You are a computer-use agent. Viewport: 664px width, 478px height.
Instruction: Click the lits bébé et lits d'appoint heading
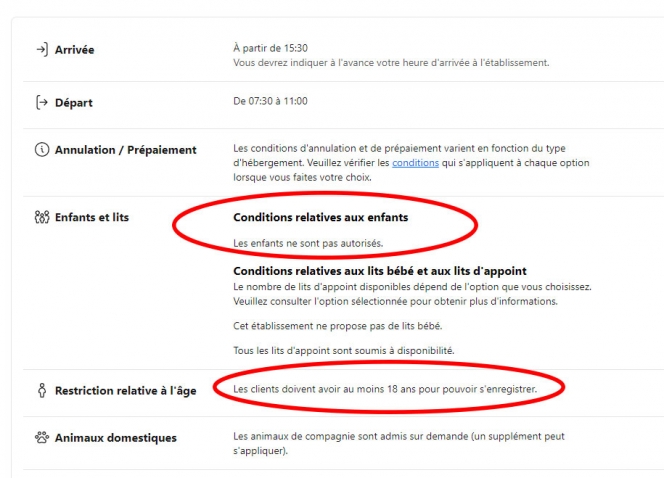click(x=380, y=271)
